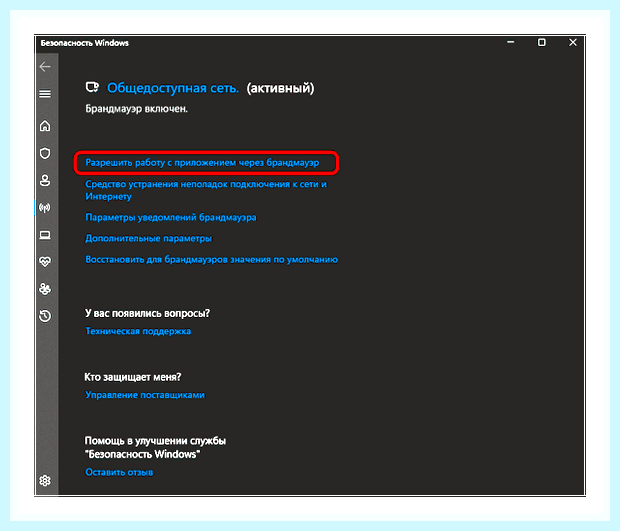Maximize the Безопасность Windows window

point(542,42)
